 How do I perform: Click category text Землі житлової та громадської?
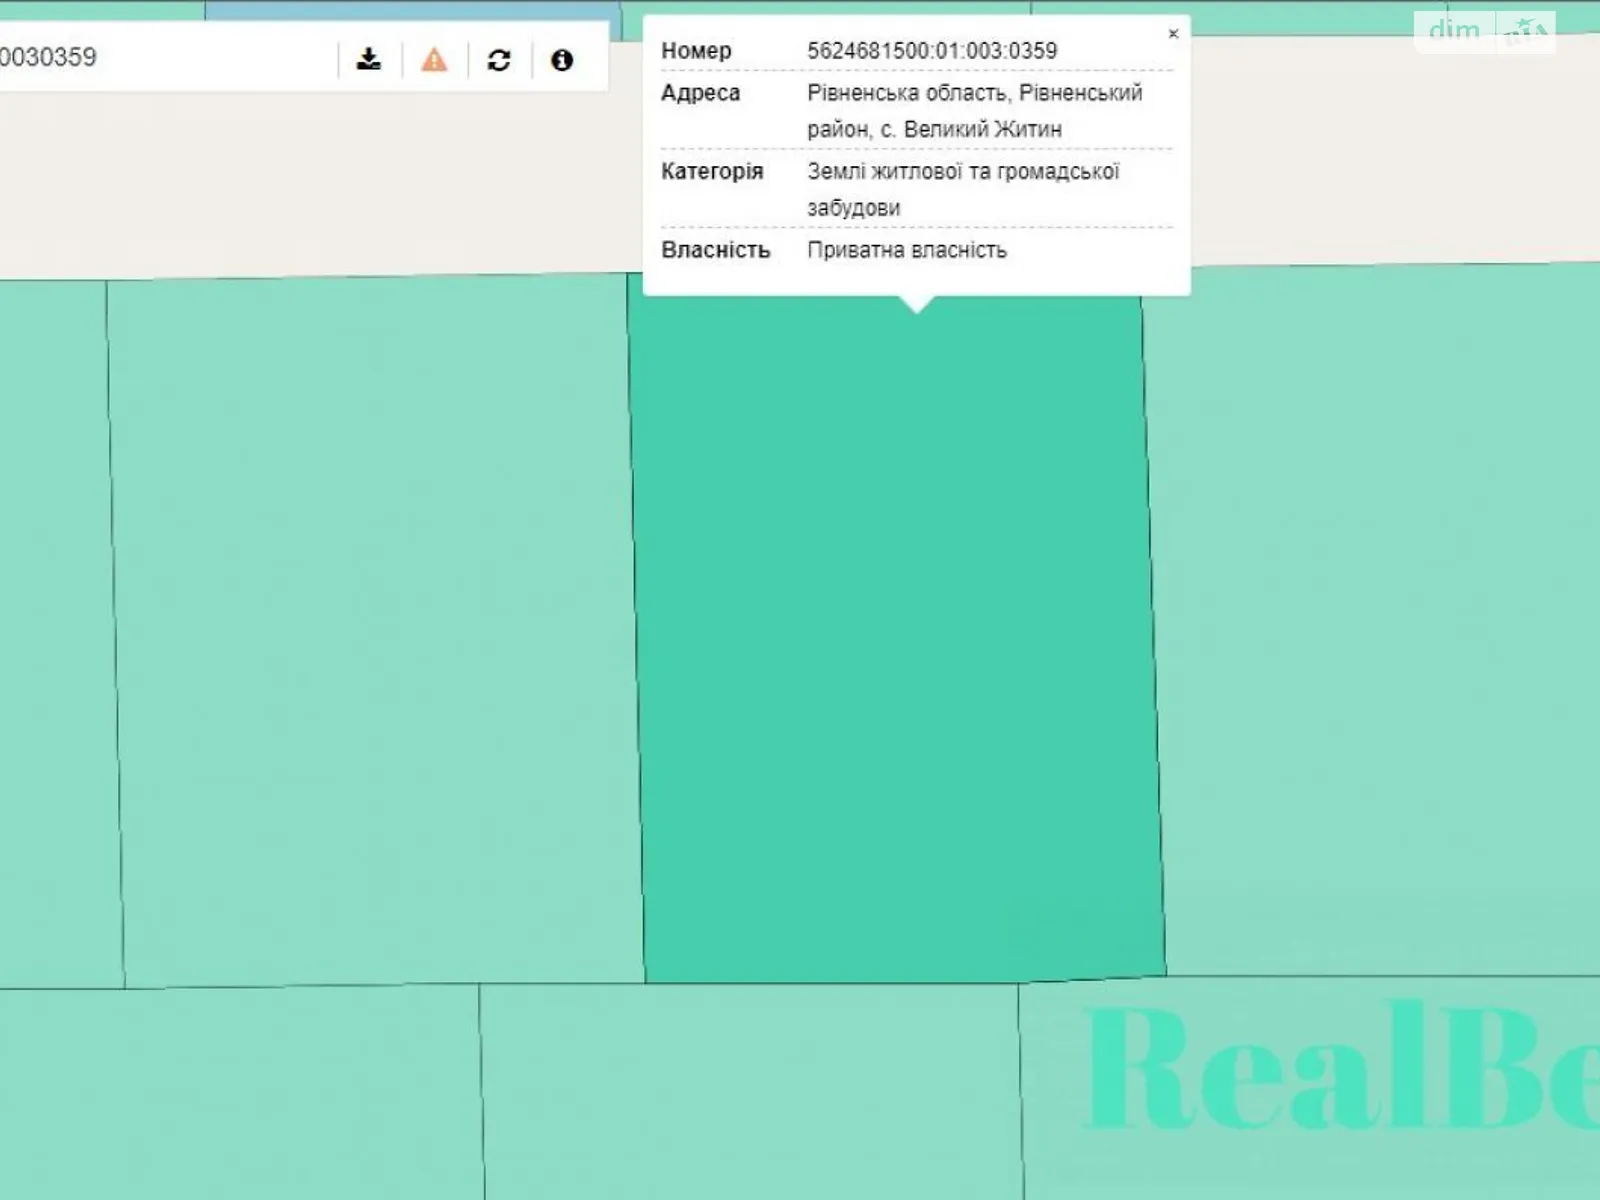[963, 172]
